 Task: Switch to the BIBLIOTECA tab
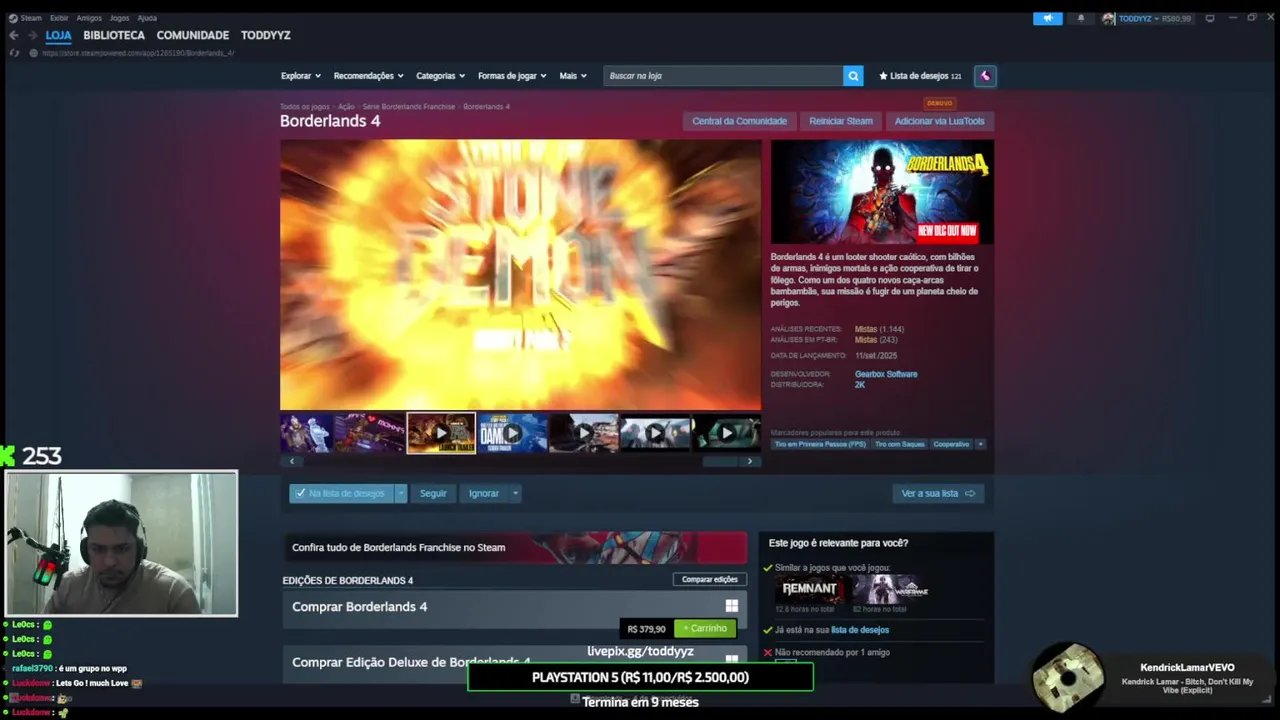pyautogui.click(x=114, y=35)
